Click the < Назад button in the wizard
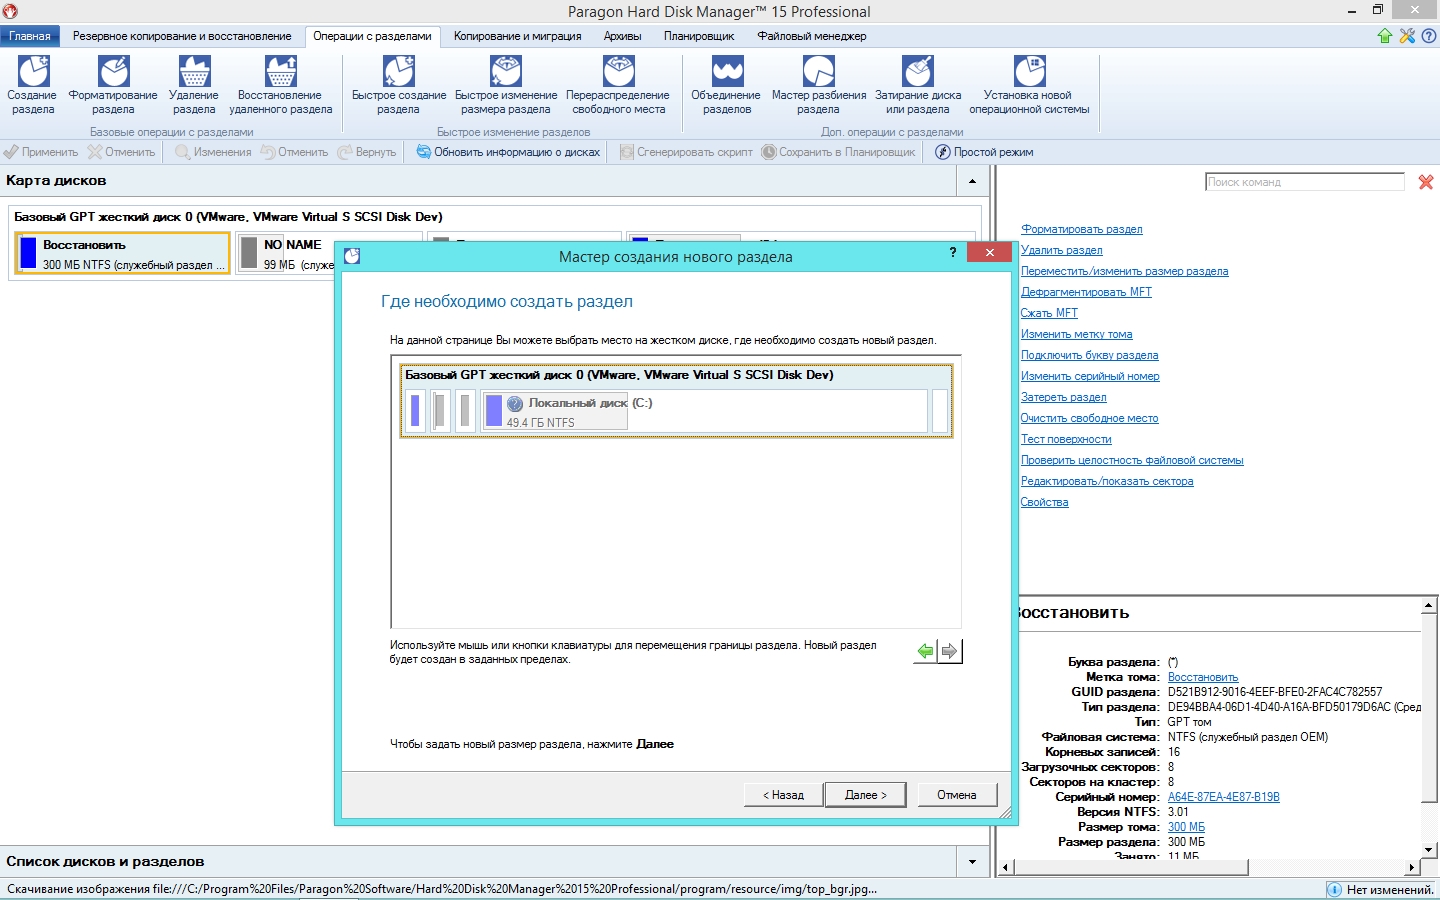This screenshot has width=1440, height=900. [784, 795]
